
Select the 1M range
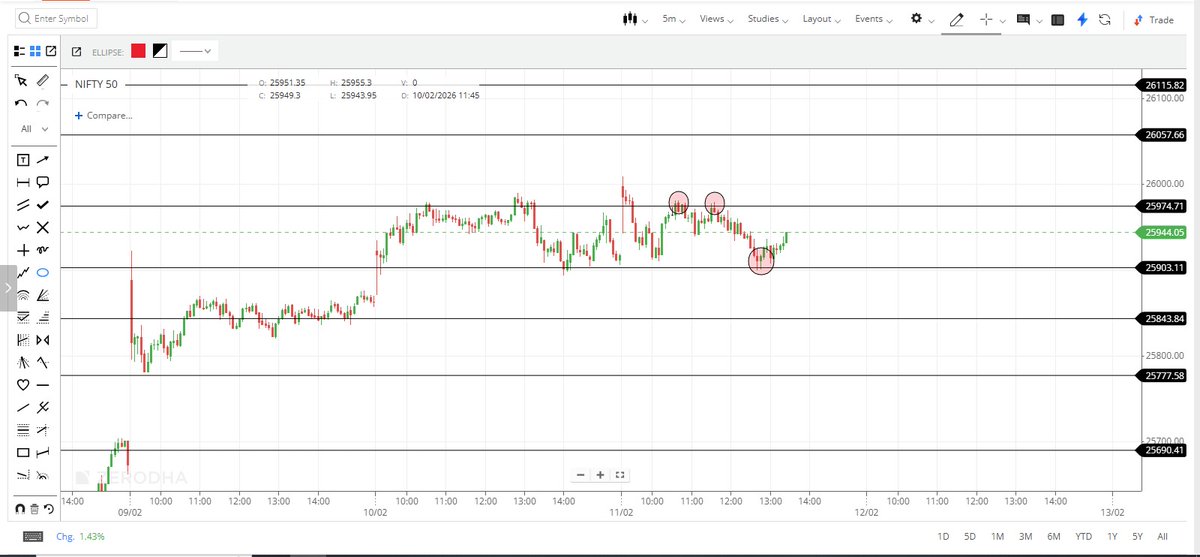tap(998, 537)
